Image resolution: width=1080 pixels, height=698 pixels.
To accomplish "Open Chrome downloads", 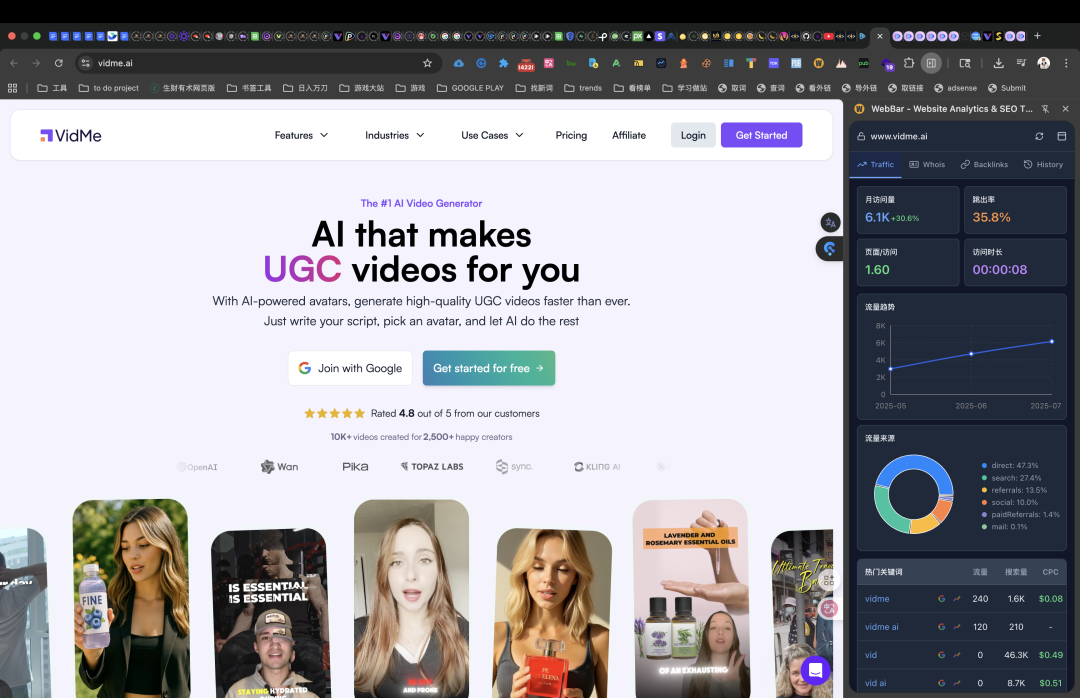I will point(998,63).
